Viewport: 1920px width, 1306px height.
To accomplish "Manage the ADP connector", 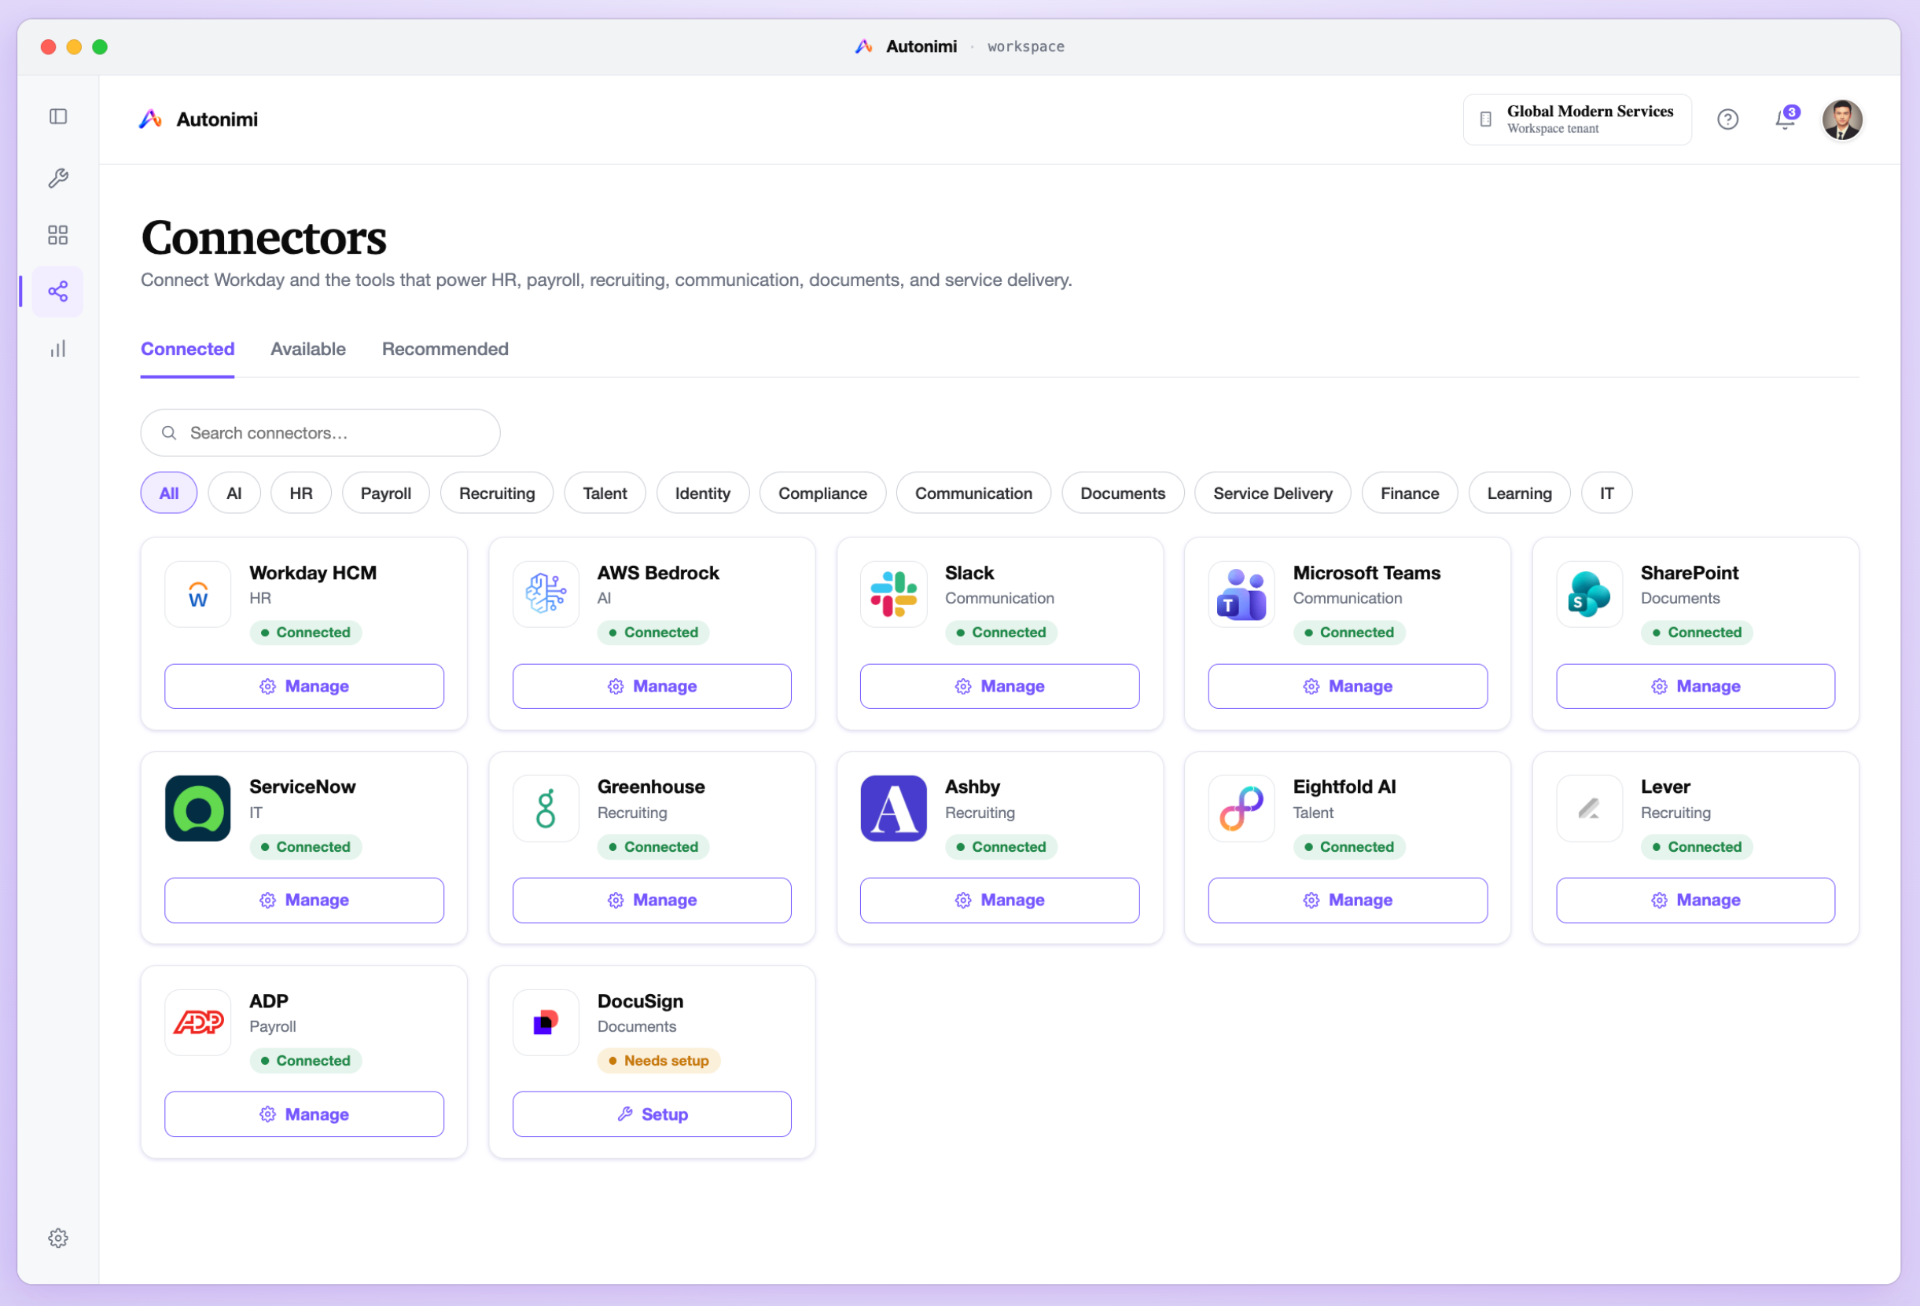I will click(x=304, y=1114).
